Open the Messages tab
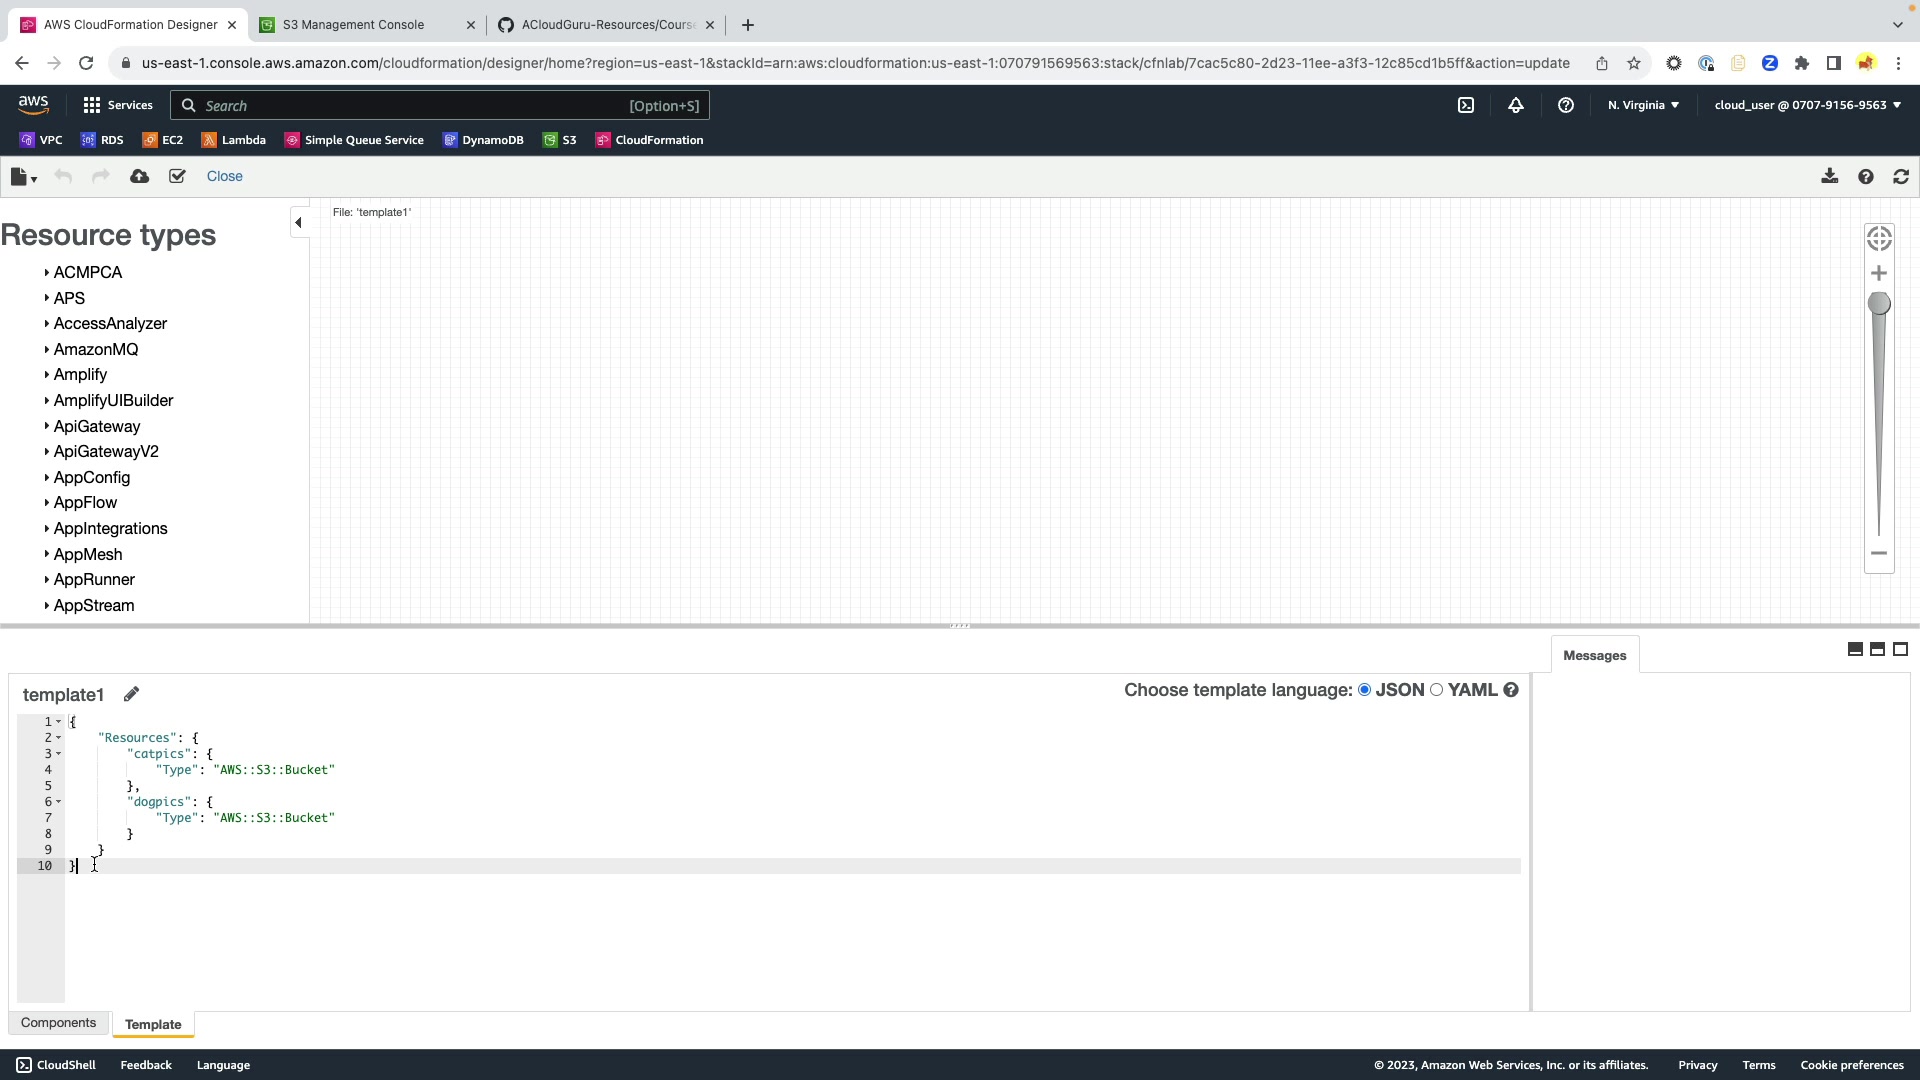1920x1080 pixels. (1594, 656)
